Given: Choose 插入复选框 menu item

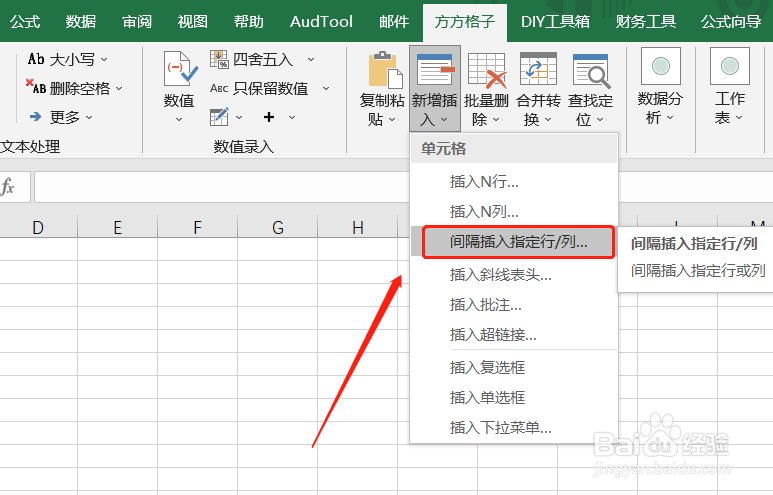Looking at the screenshot, I should [514, 367].
